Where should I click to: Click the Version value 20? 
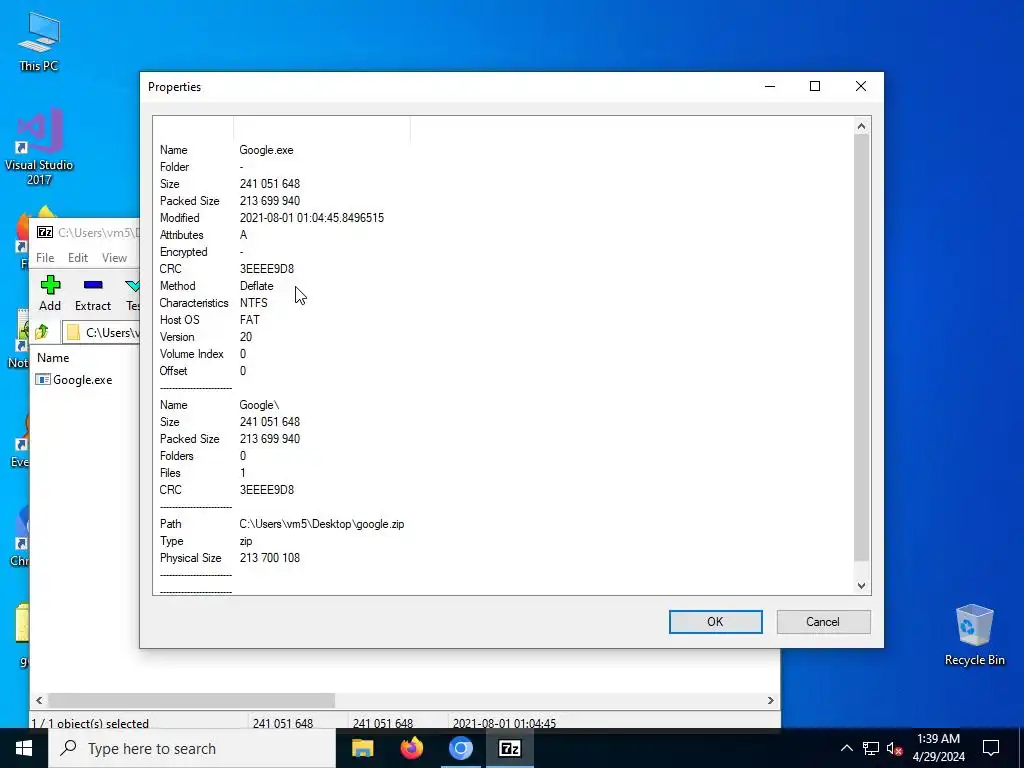click(x=246, y=337)
